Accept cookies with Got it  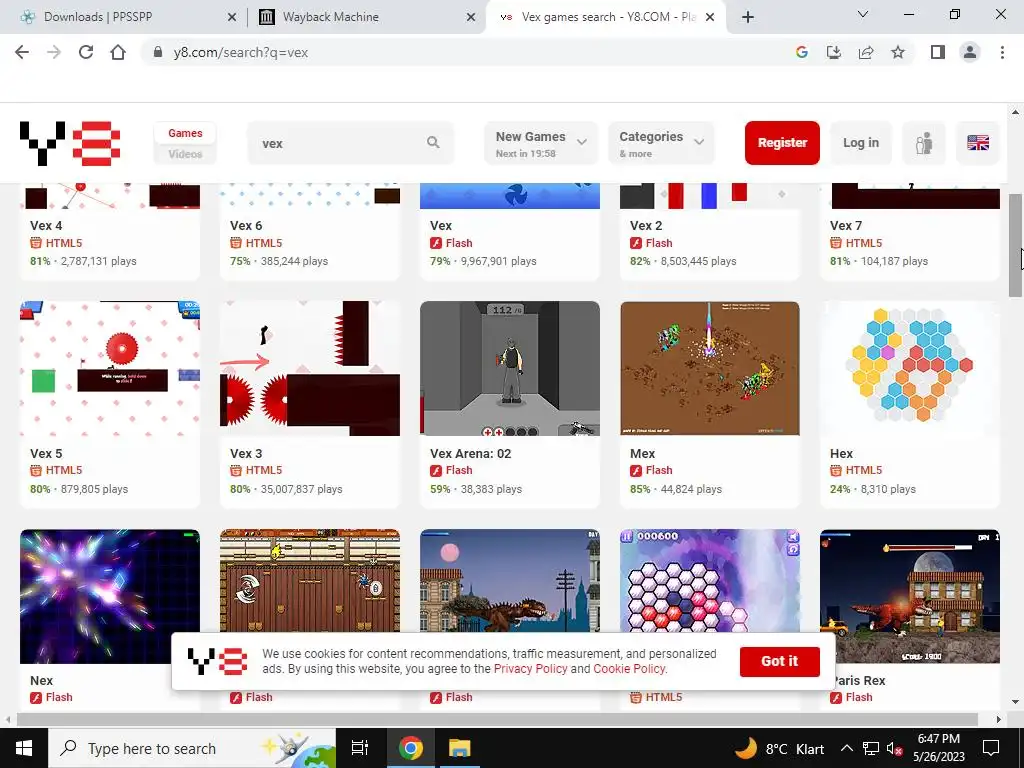point(780,662)
